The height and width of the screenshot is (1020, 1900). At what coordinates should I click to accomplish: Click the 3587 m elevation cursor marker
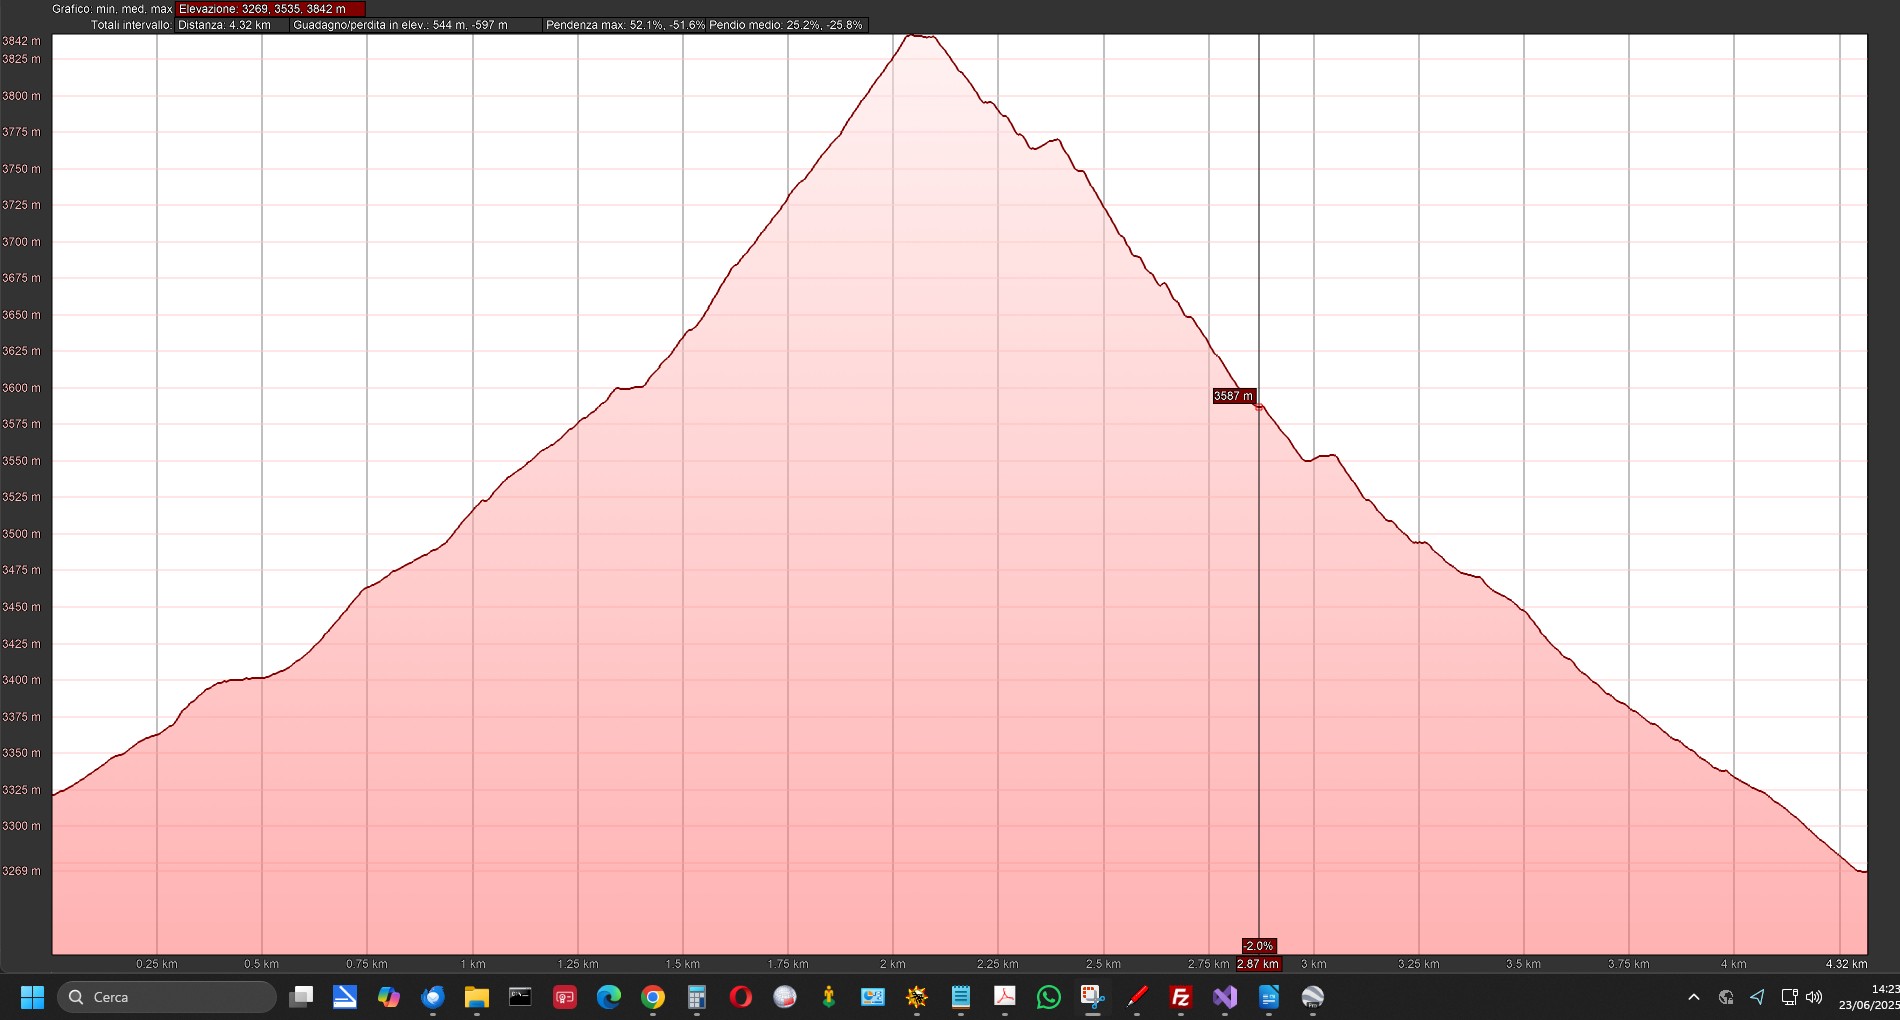[x=1233, y=396]
